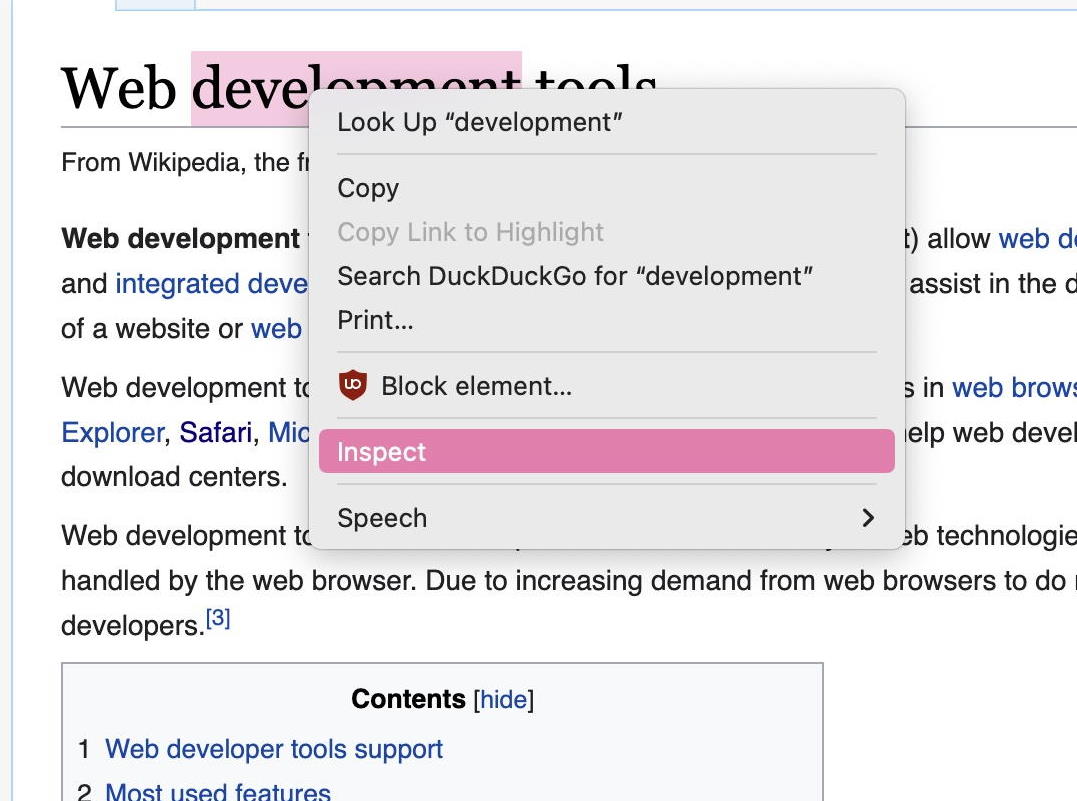Choose Print… in the context menu

pos(606,320)
